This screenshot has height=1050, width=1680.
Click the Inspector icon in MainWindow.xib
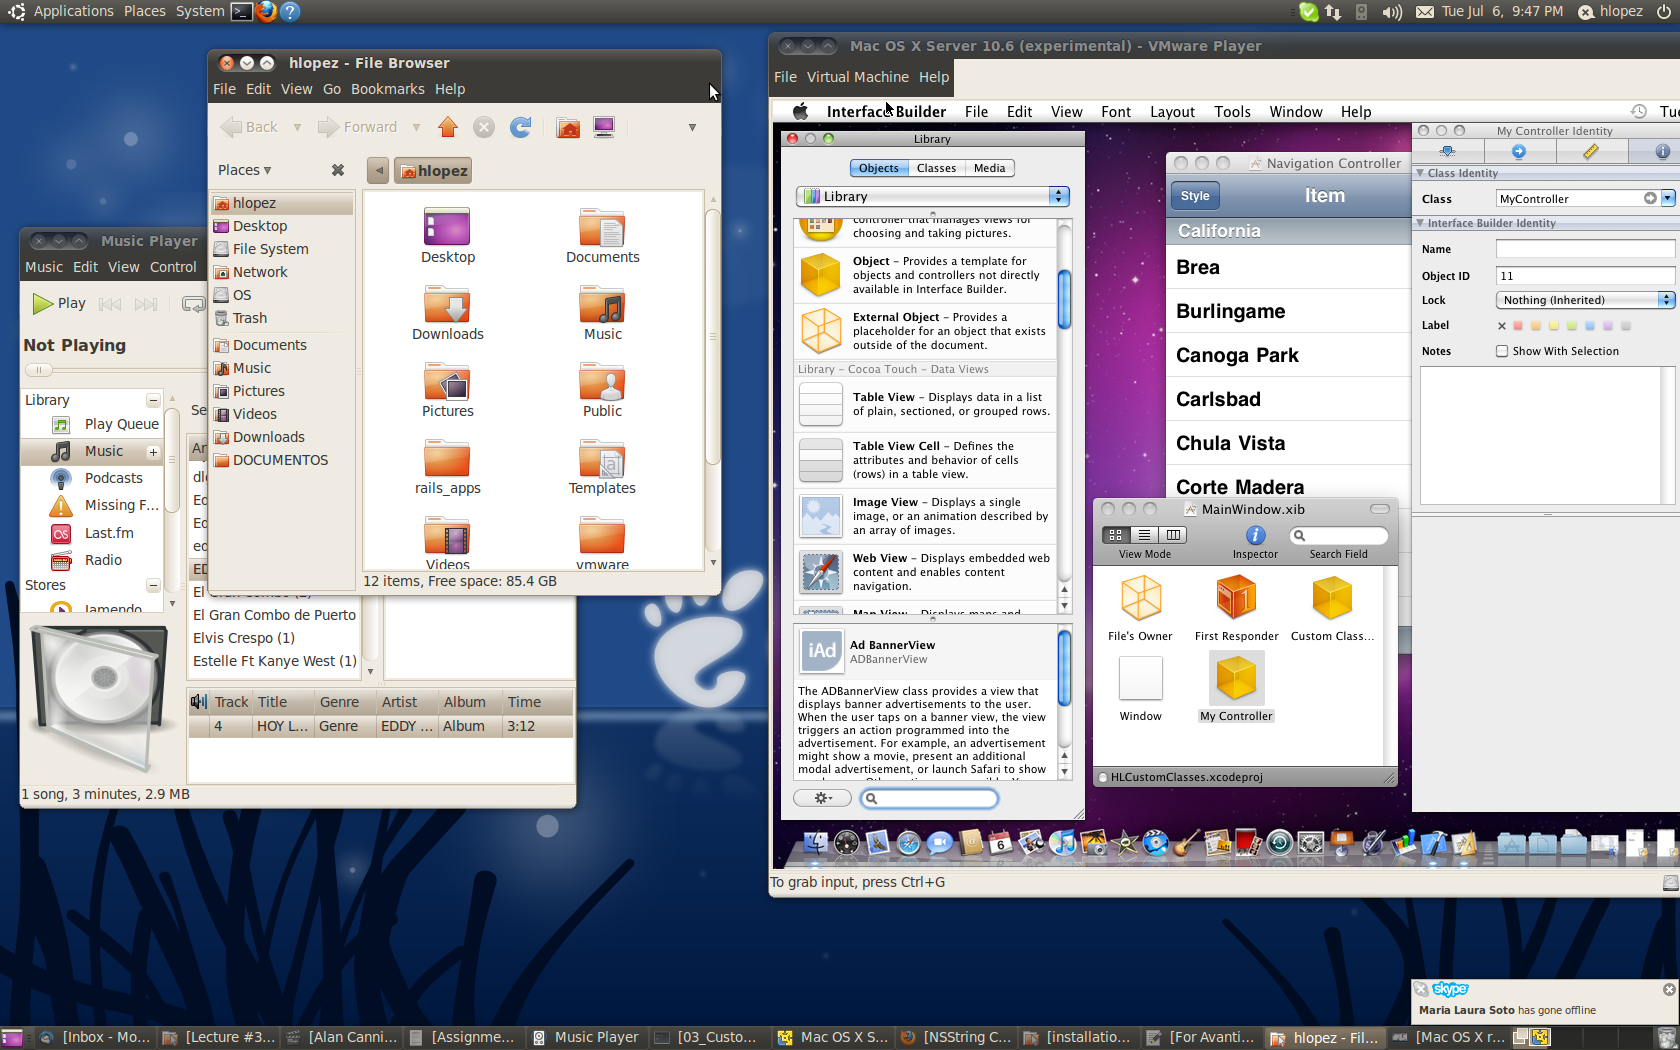(1255, 536)
